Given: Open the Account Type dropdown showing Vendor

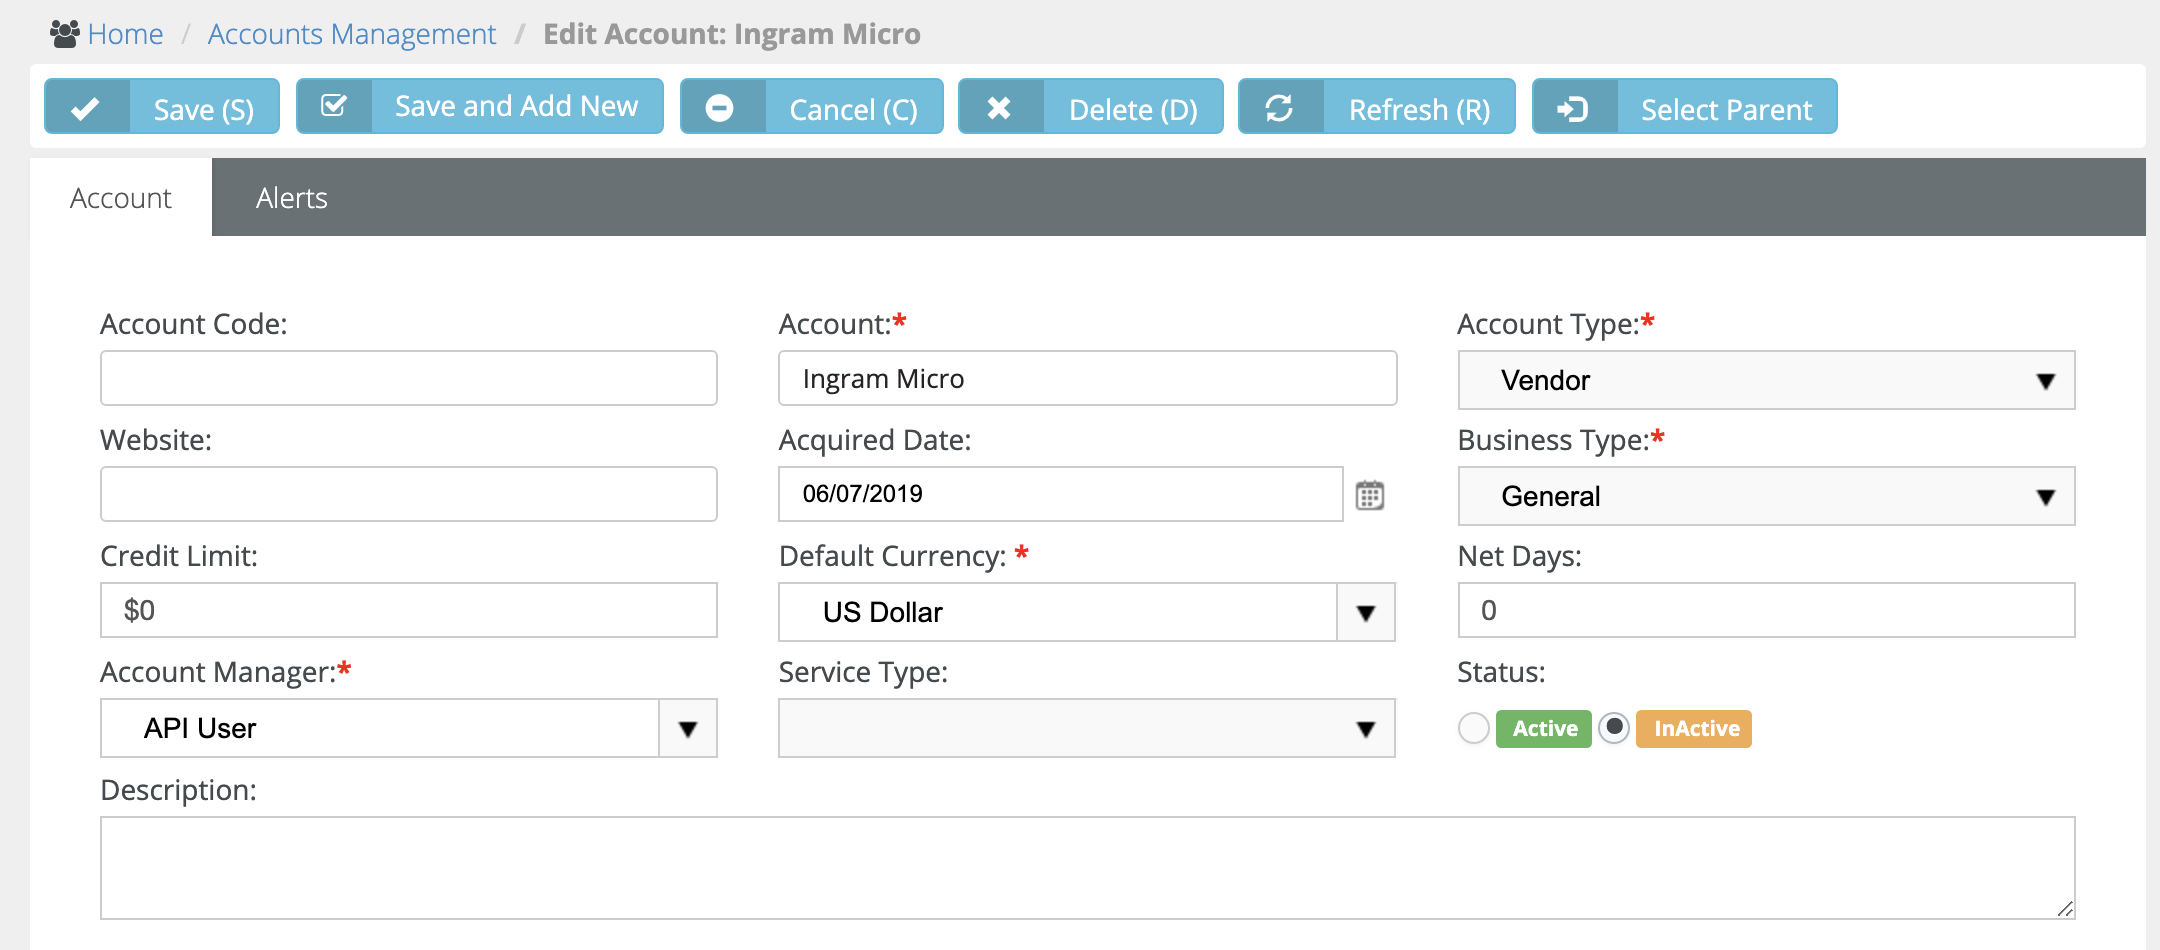Looking at the screenshot, I should click(x=1766, y=380).
